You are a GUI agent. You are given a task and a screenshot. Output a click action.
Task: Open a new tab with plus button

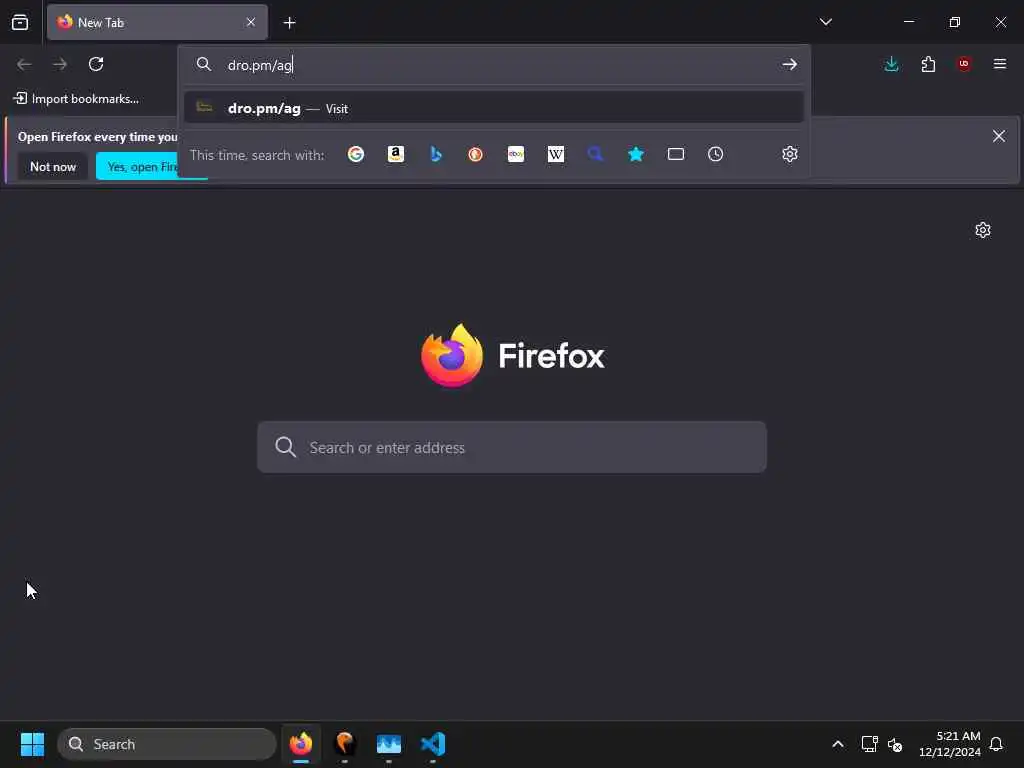coord(289,23)
